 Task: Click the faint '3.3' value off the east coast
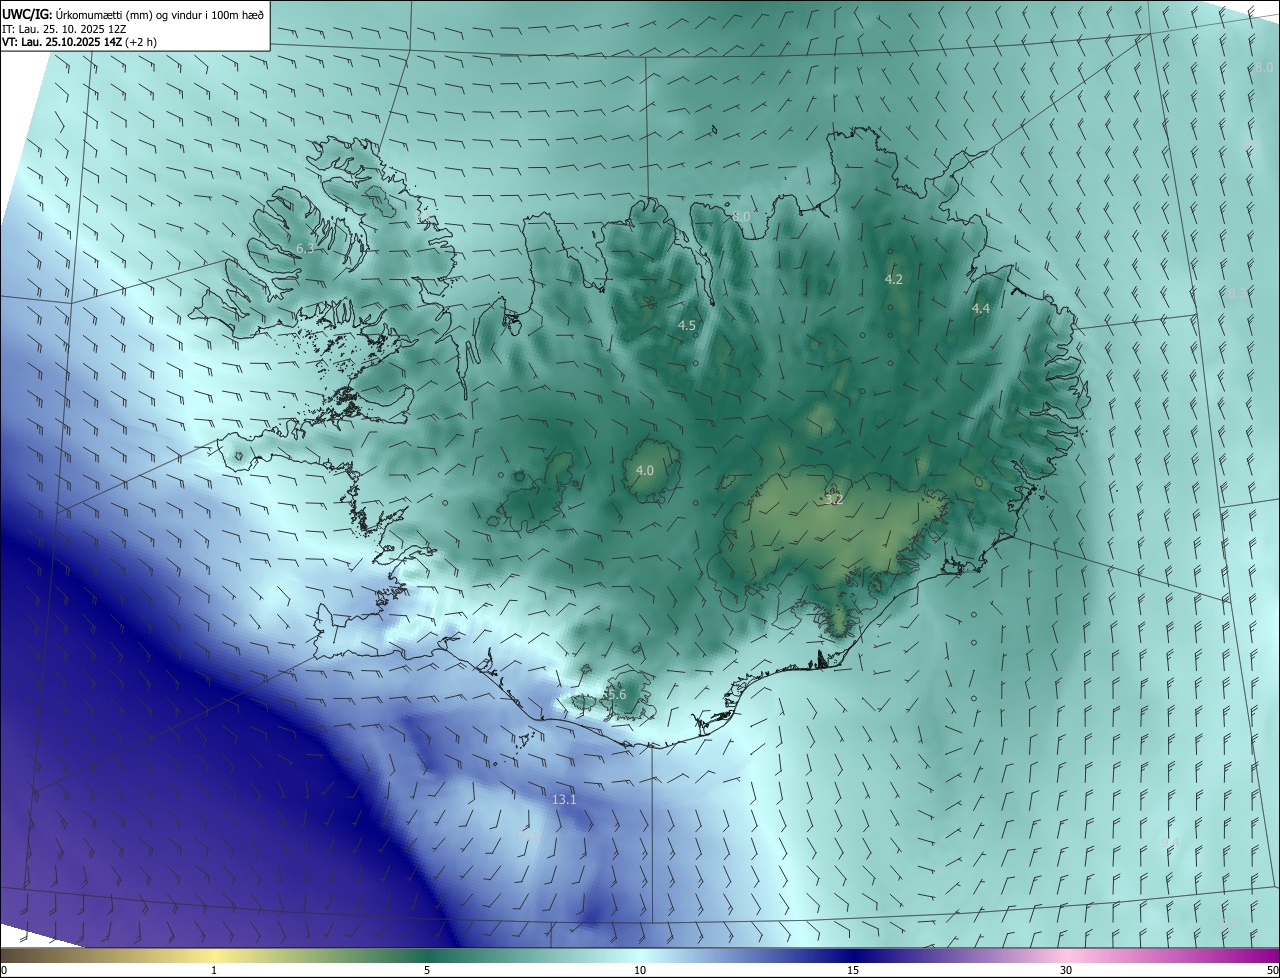1238,294
